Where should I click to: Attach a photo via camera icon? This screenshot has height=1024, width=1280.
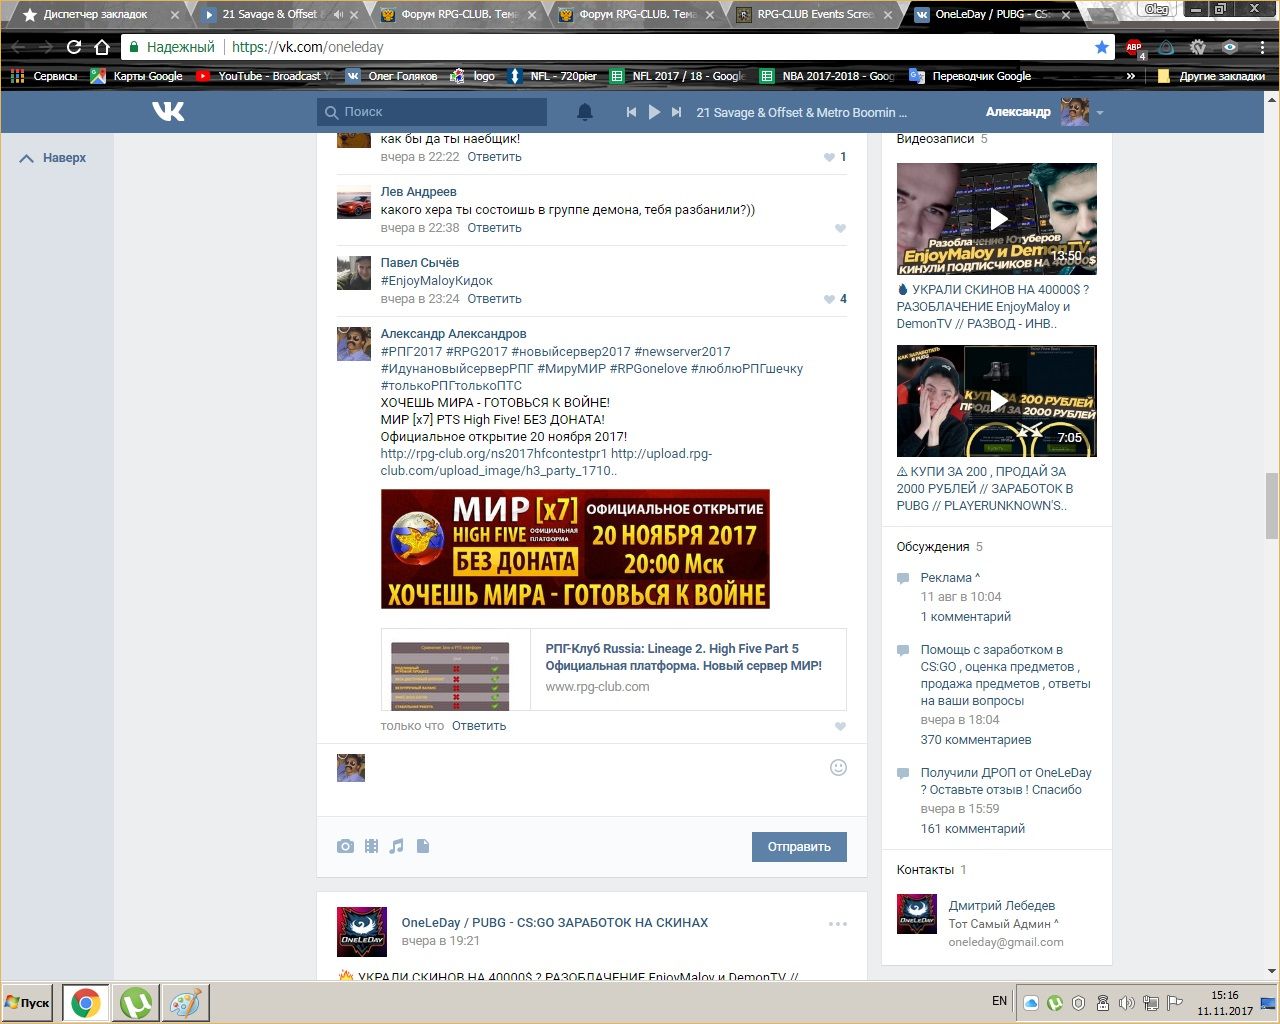345,846
